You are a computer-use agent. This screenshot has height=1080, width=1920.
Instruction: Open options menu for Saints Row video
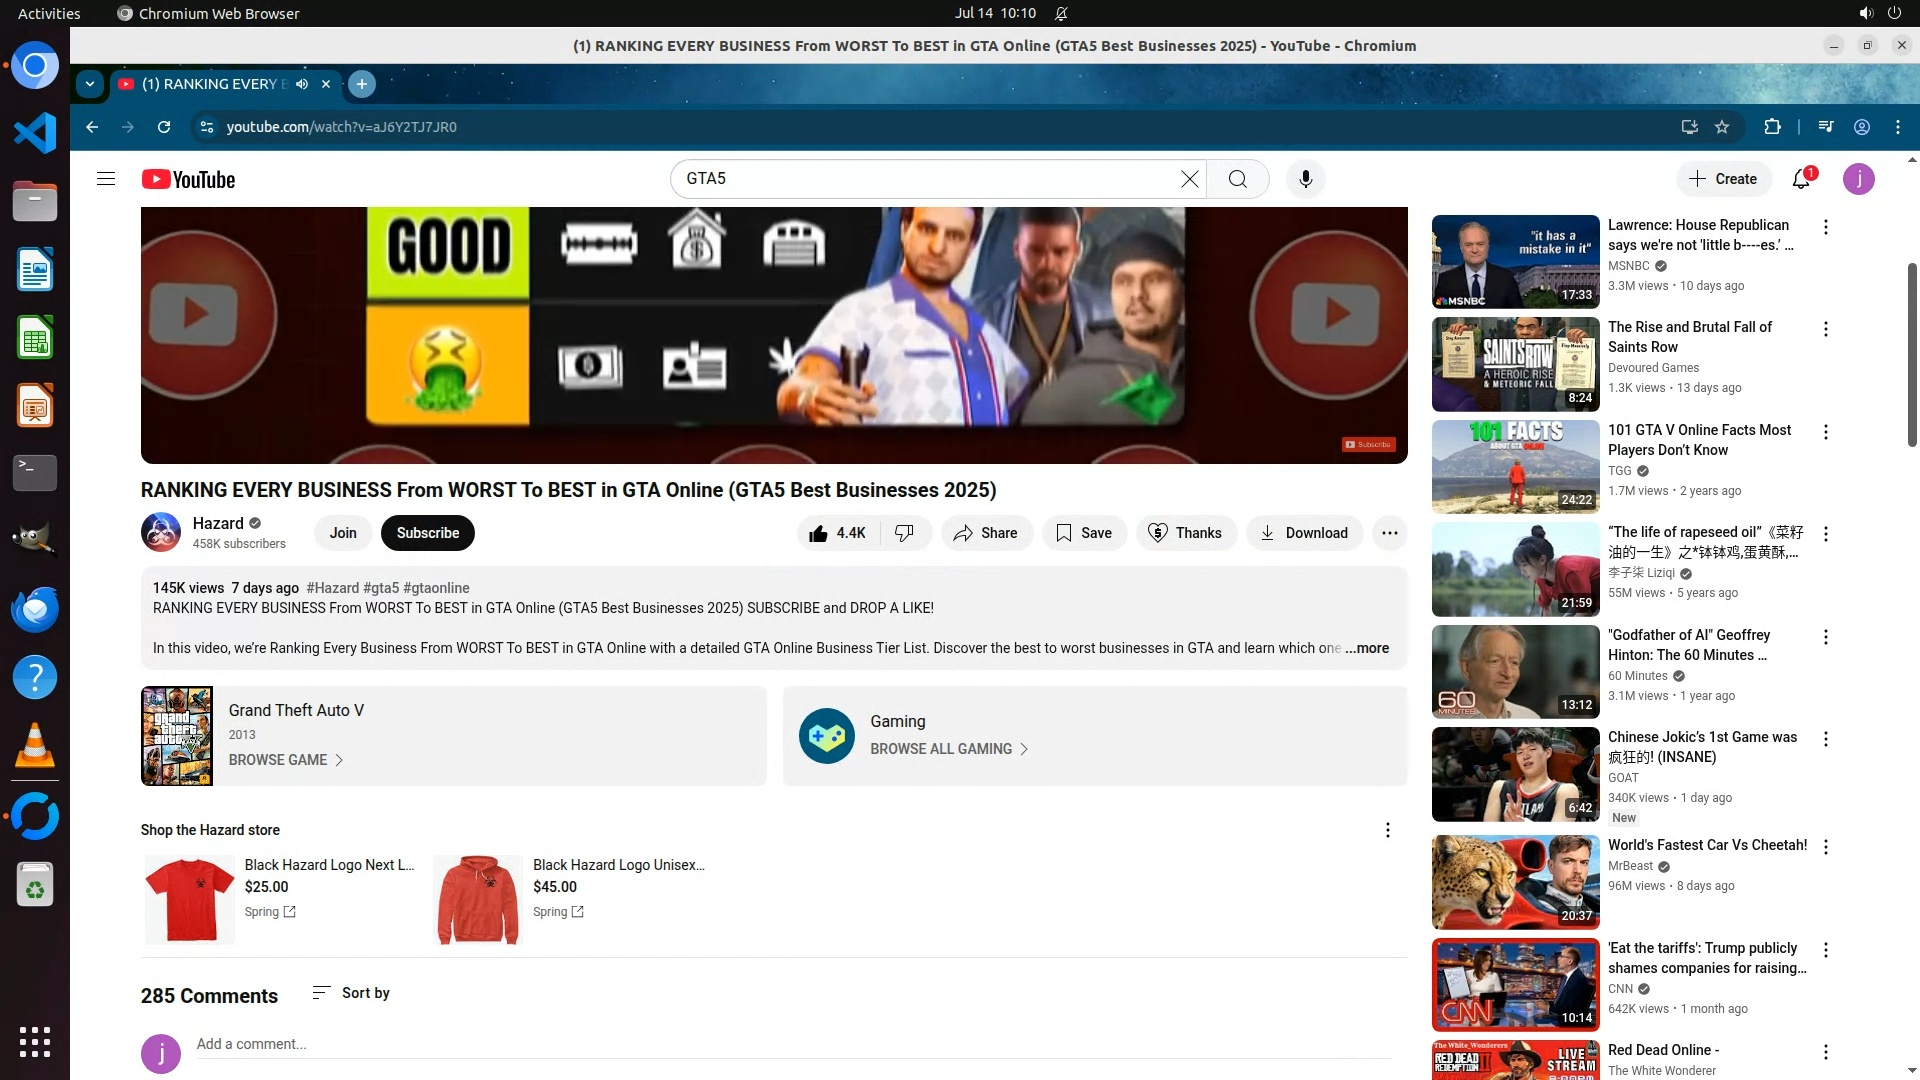coord(1826,329)
